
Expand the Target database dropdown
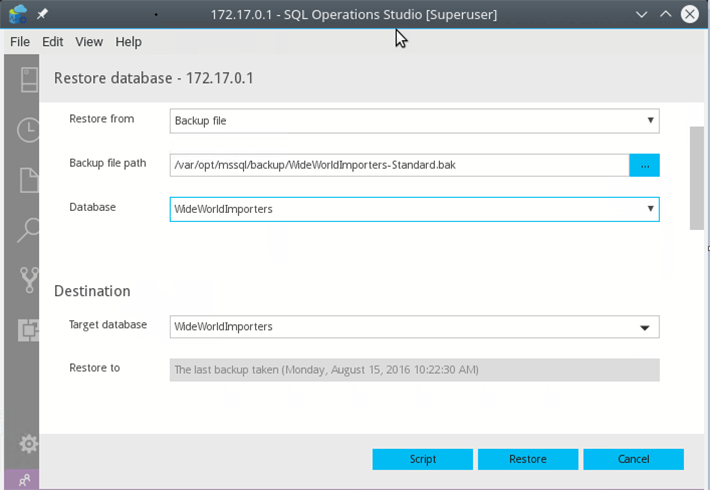pos(414,326)
